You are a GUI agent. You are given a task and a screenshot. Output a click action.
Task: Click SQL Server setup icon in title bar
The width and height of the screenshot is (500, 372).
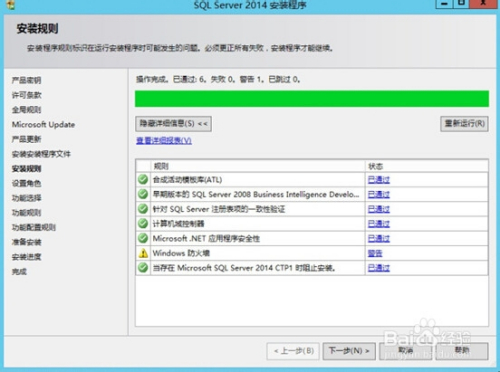point(10,4)
